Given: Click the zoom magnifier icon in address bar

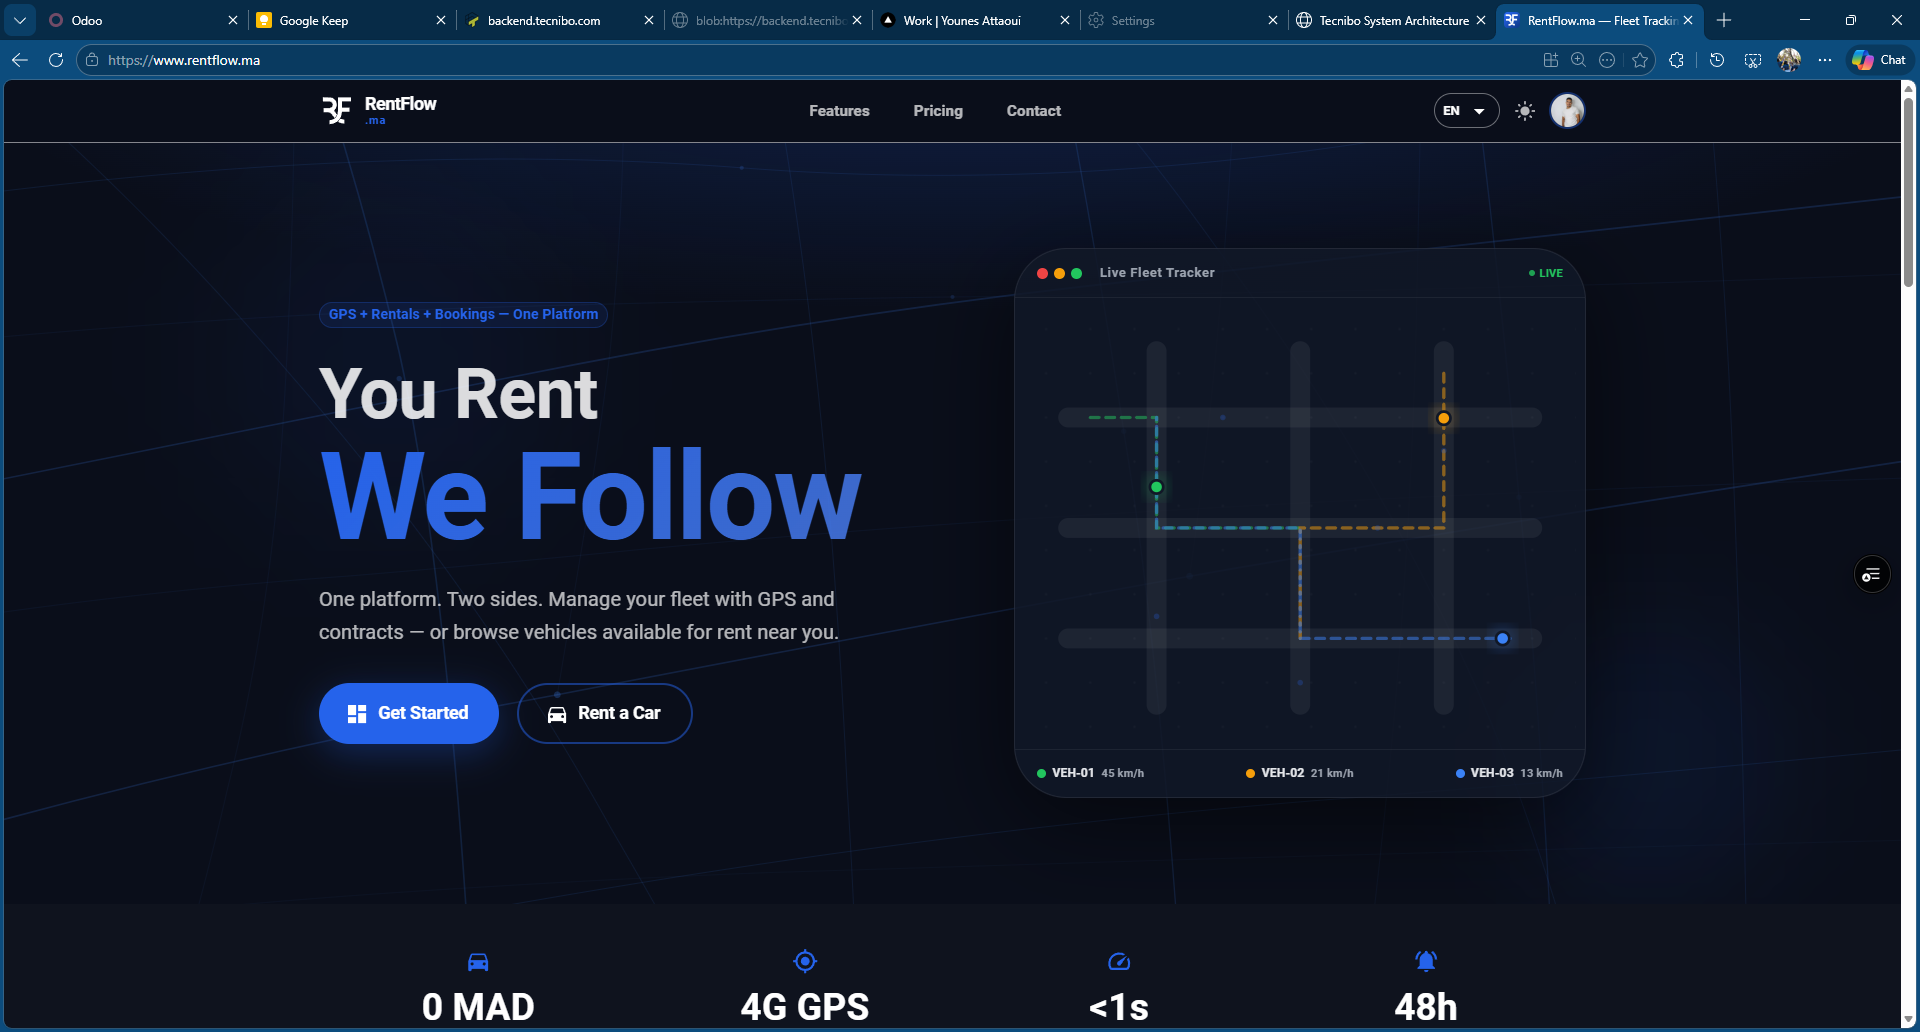Looking at the screenshot, I should 1579,60.
